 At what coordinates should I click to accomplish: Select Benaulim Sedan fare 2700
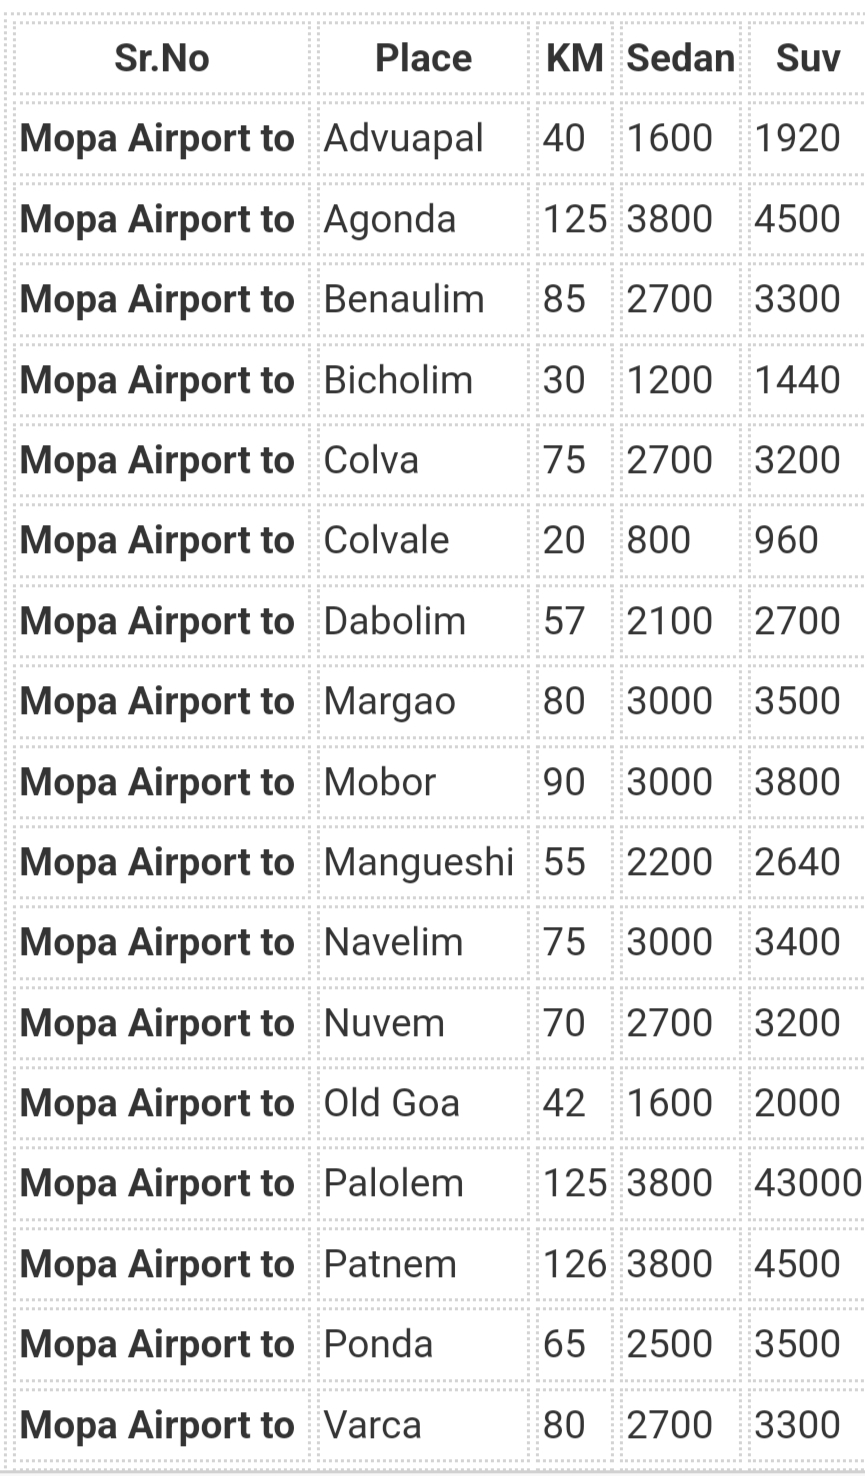pos(681,299)
